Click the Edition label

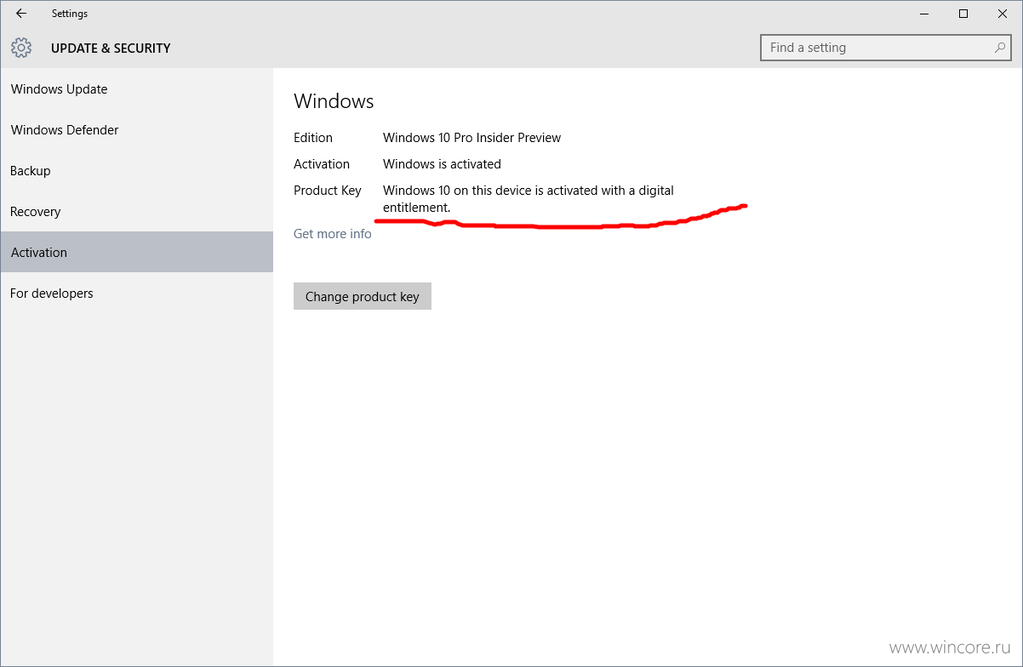(x=313, y=138)
